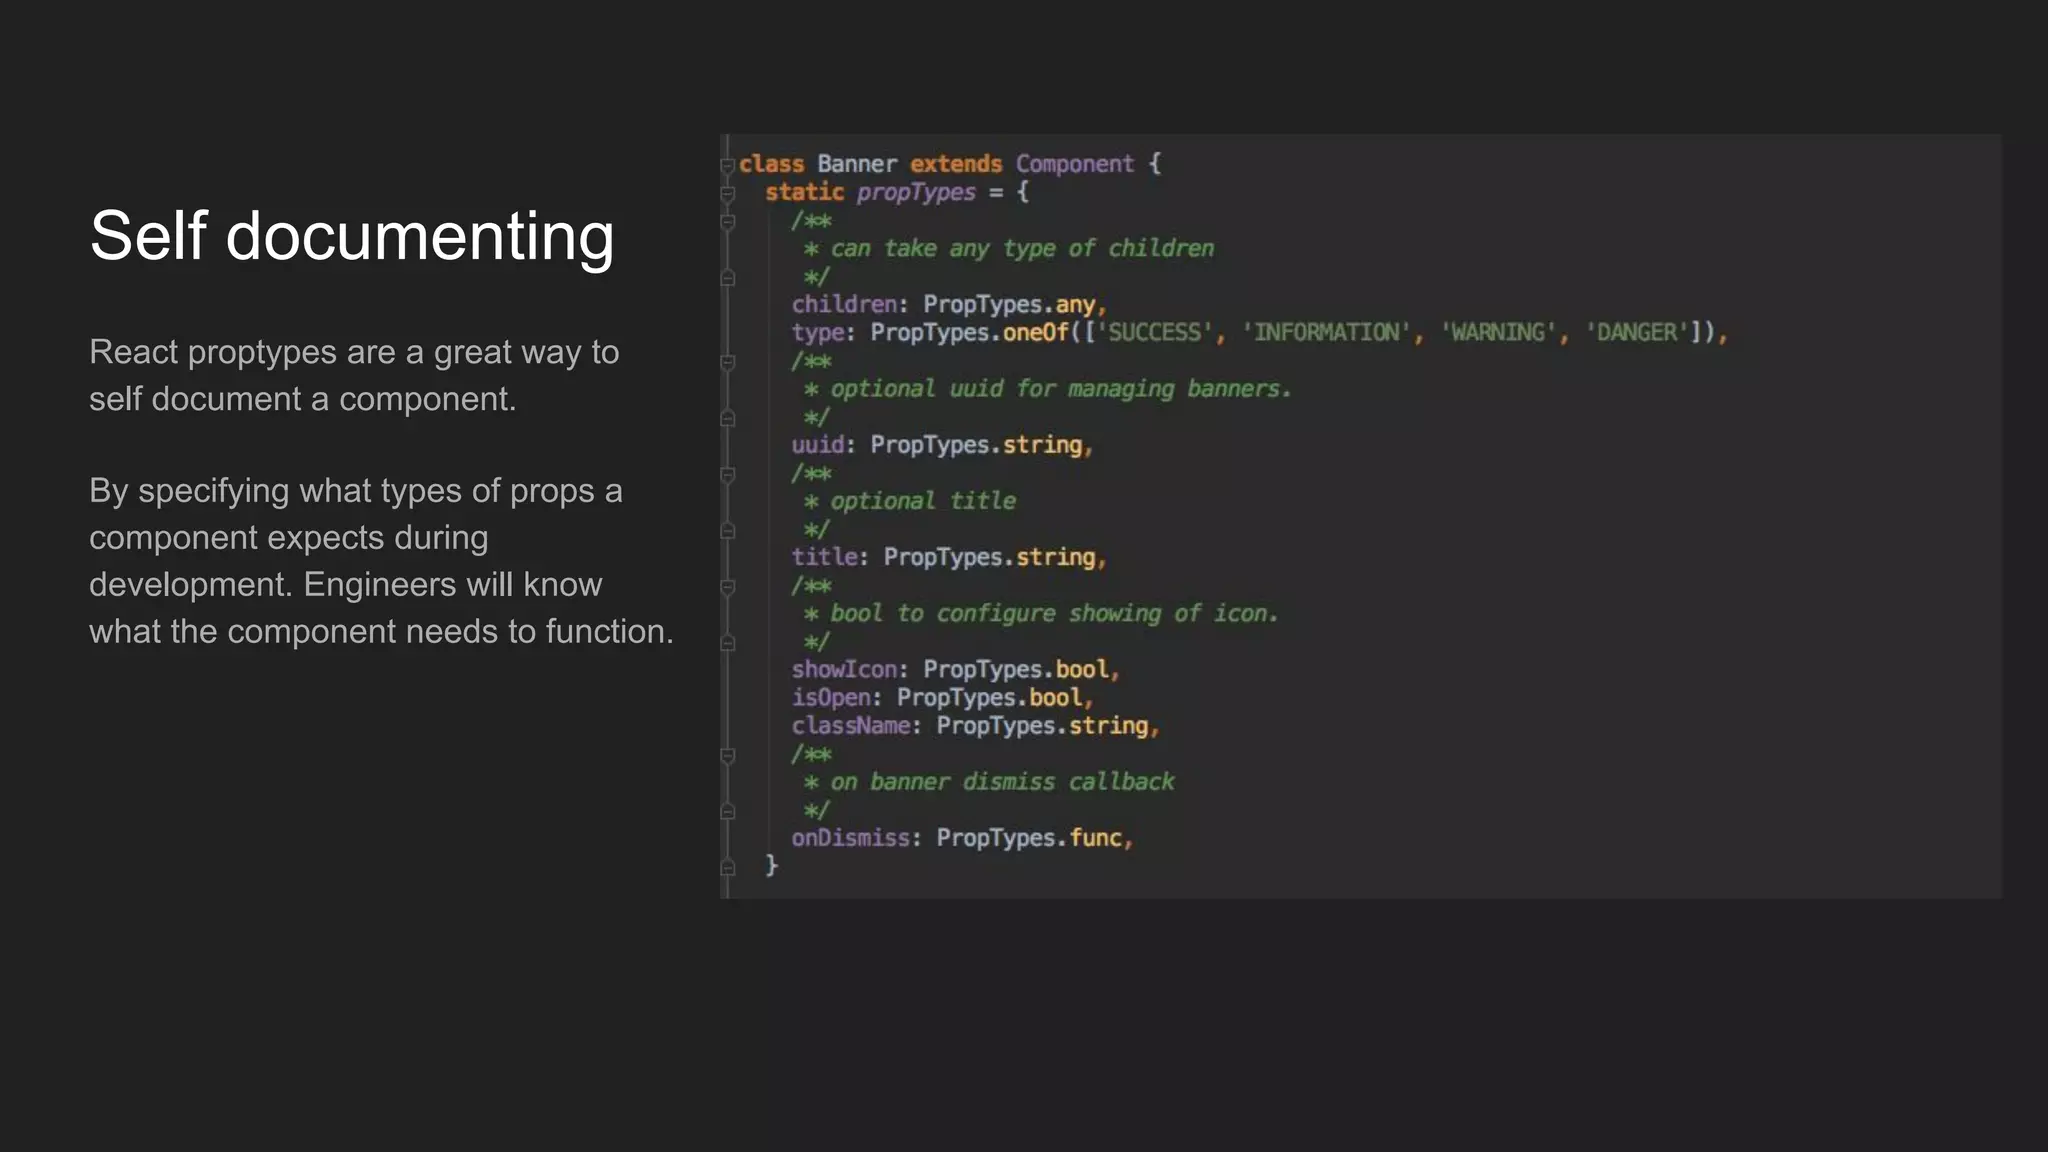Click the line 'isOpen: PropTypes.bool,'
2048x1152 pixels.
[x=942, y=697]
